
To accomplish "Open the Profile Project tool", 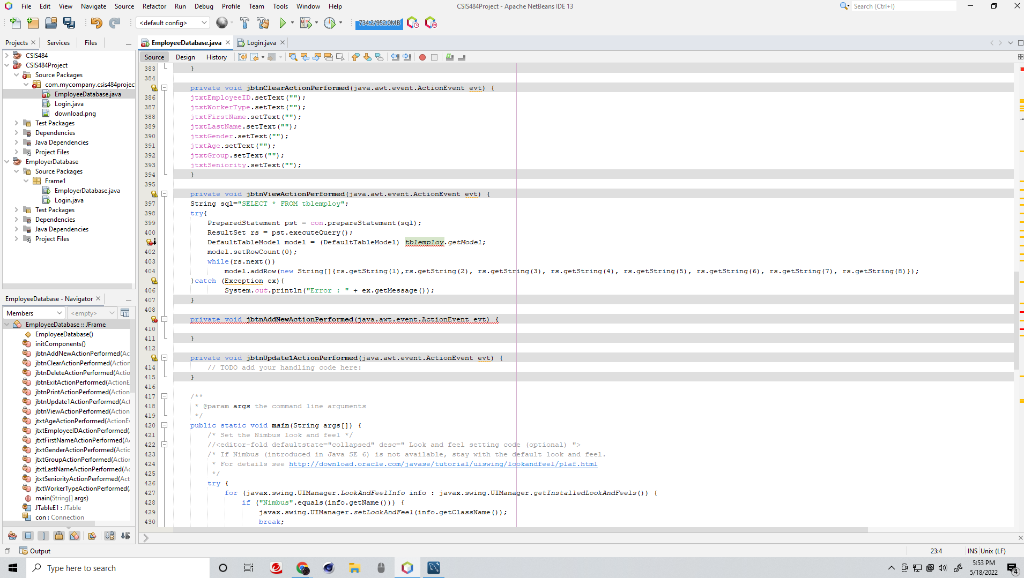I will tap(329, 21).
